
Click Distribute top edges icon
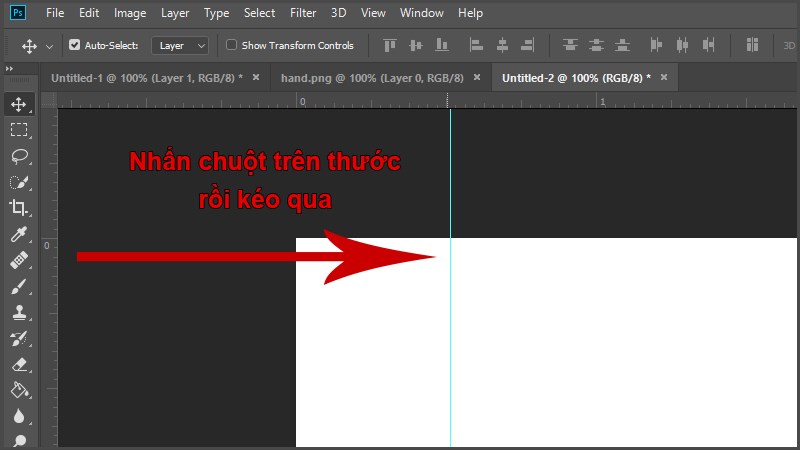[570, 45]
